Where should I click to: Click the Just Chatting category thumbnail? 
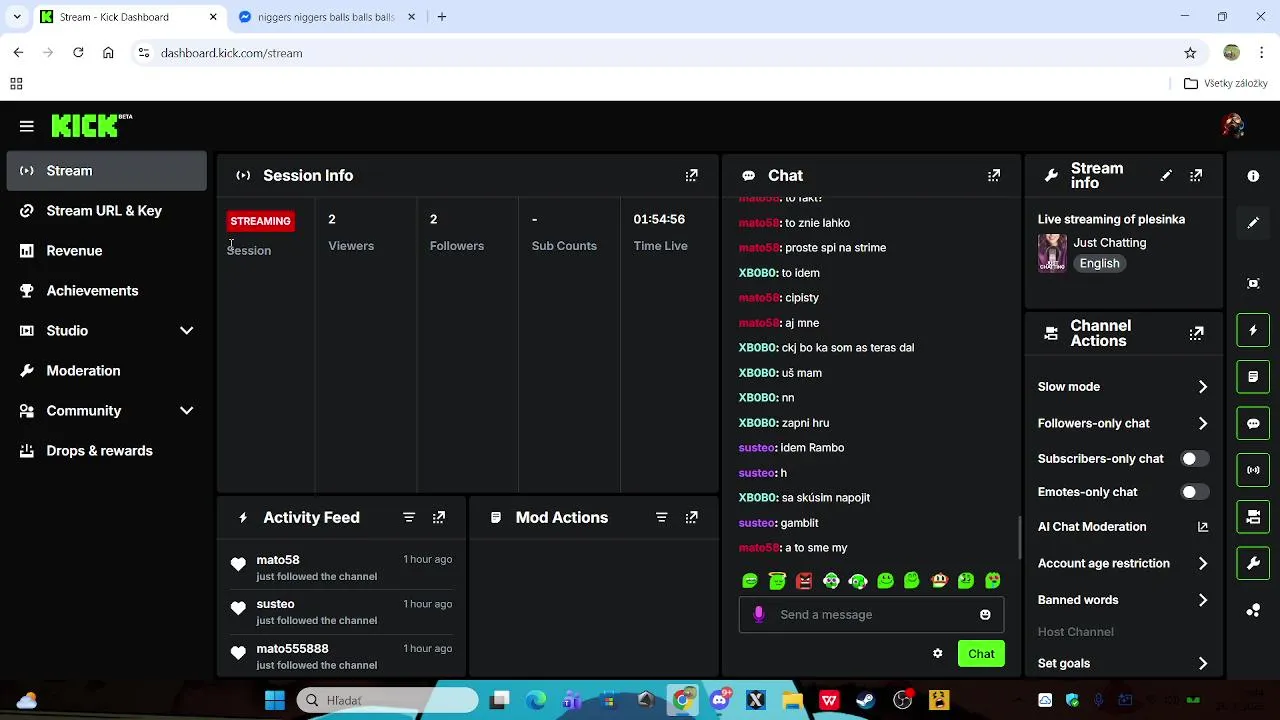coord(1052,253)
